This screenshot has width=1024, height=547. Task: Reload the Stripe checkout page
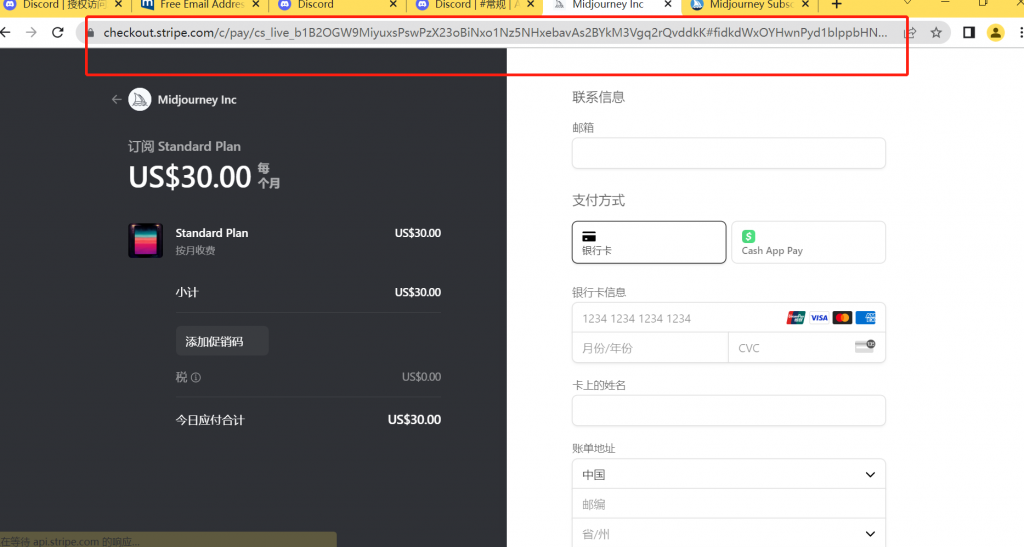coord(57,32)
